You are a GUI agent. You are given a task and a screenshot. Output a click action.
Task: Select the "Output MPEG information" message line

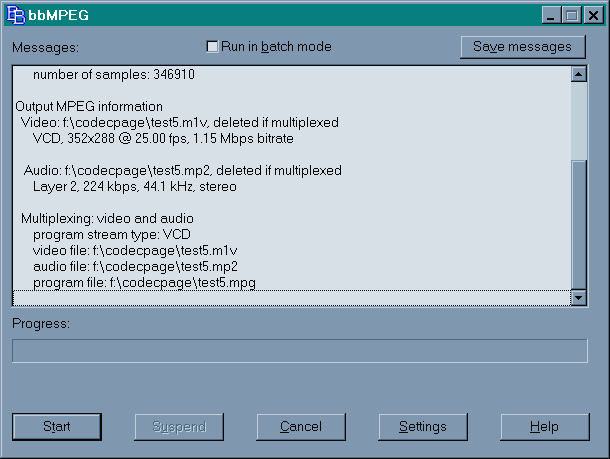click(89, 107)
